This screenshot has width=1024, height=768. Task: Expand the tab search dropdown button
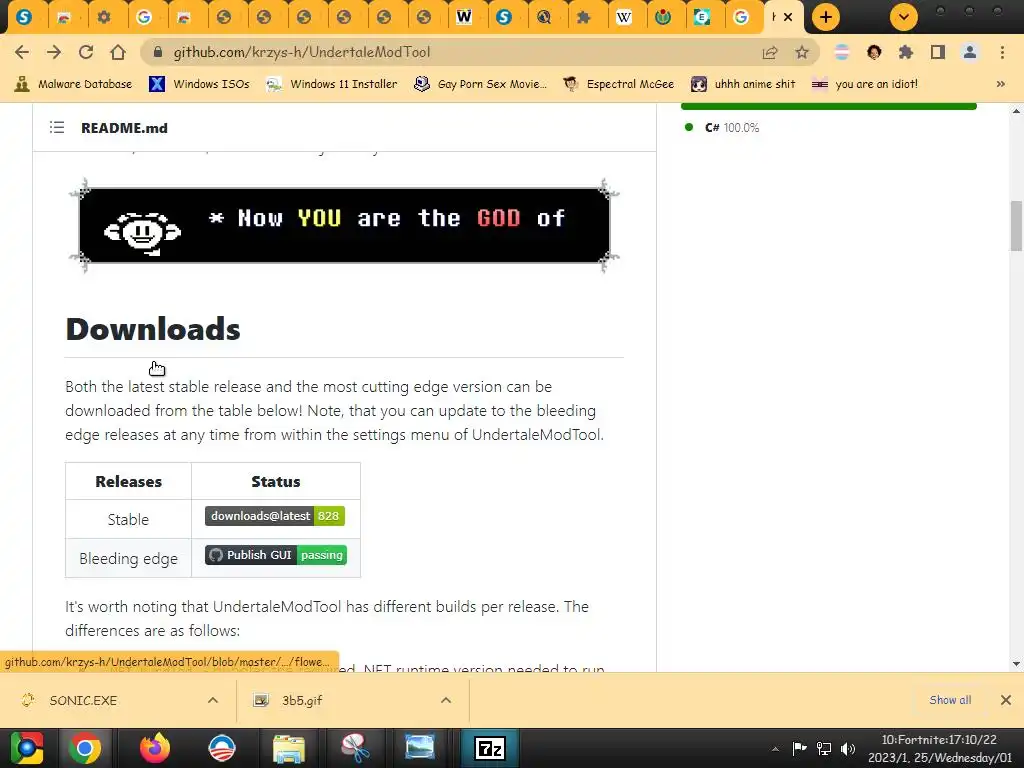904,17
